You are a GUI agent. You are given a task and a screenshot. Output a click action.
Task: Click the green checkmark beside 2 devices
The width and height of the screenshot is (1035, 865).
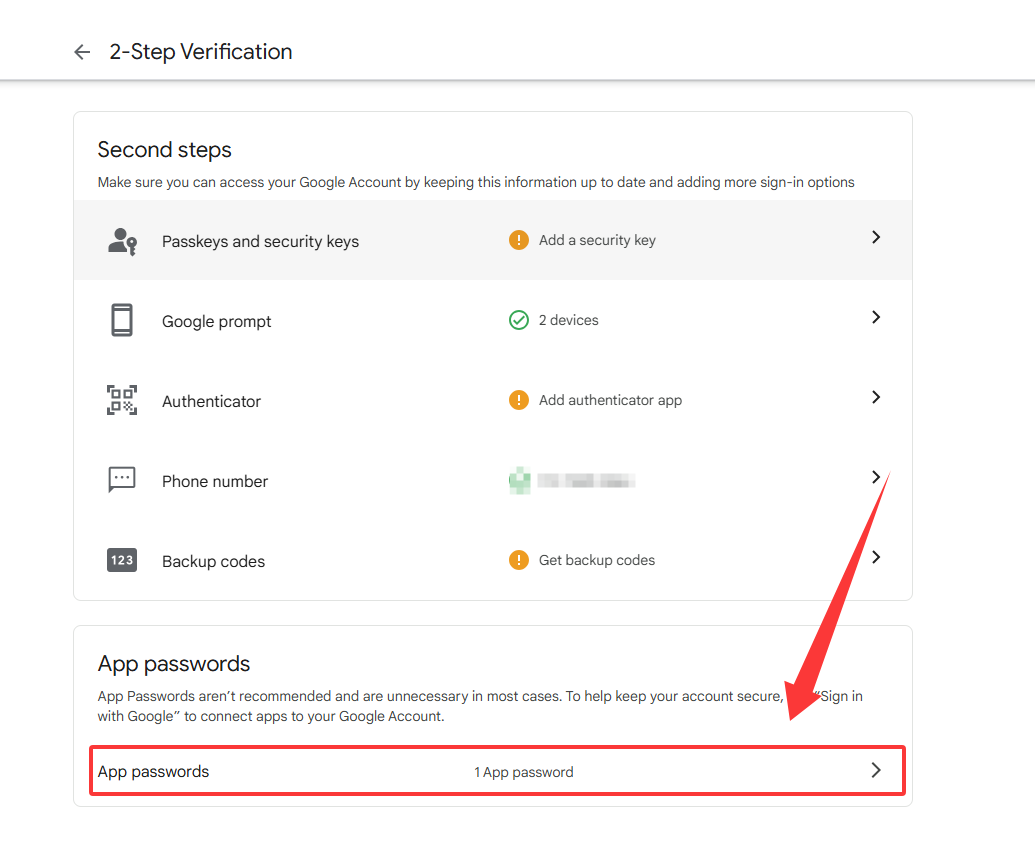[519, 320]
